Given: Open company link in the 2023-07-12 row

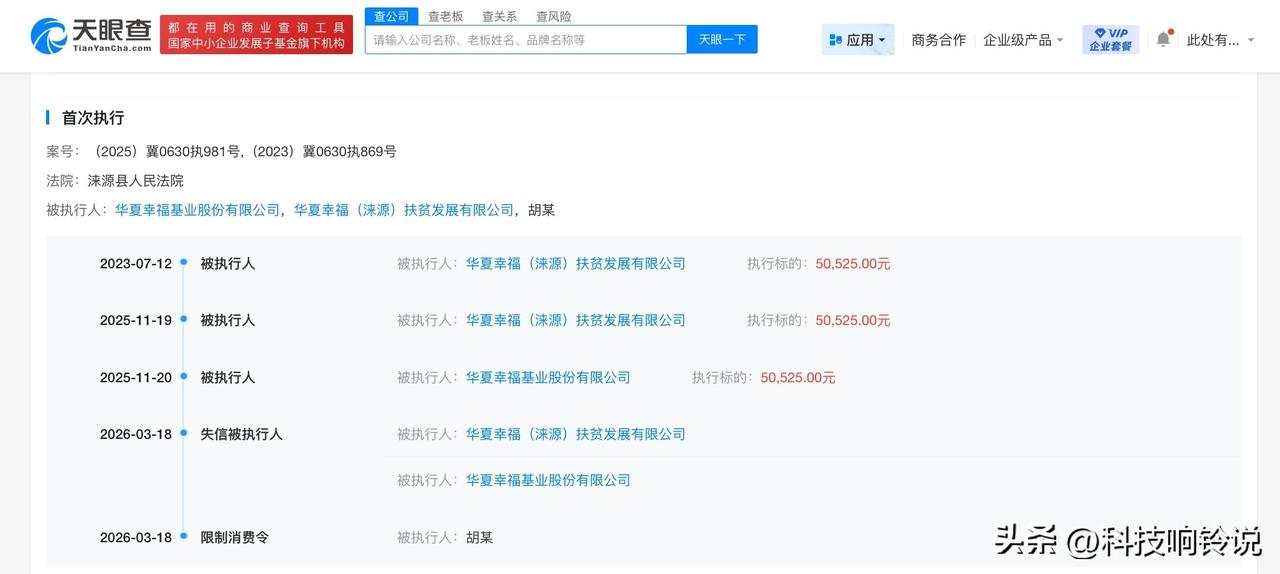Looking at the screenshot, I should click(576, 264).
